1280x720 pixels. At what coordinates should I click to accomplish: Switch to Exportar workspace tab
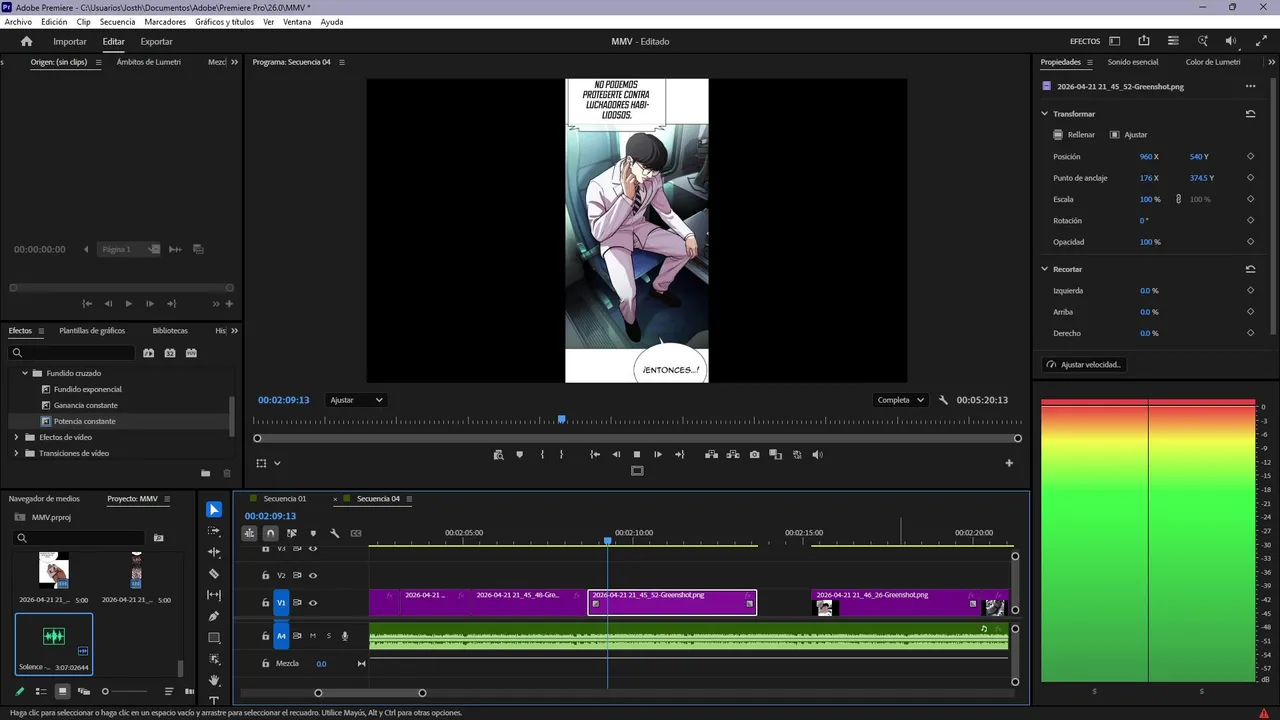pyautogui.click(x=156, y=42)
